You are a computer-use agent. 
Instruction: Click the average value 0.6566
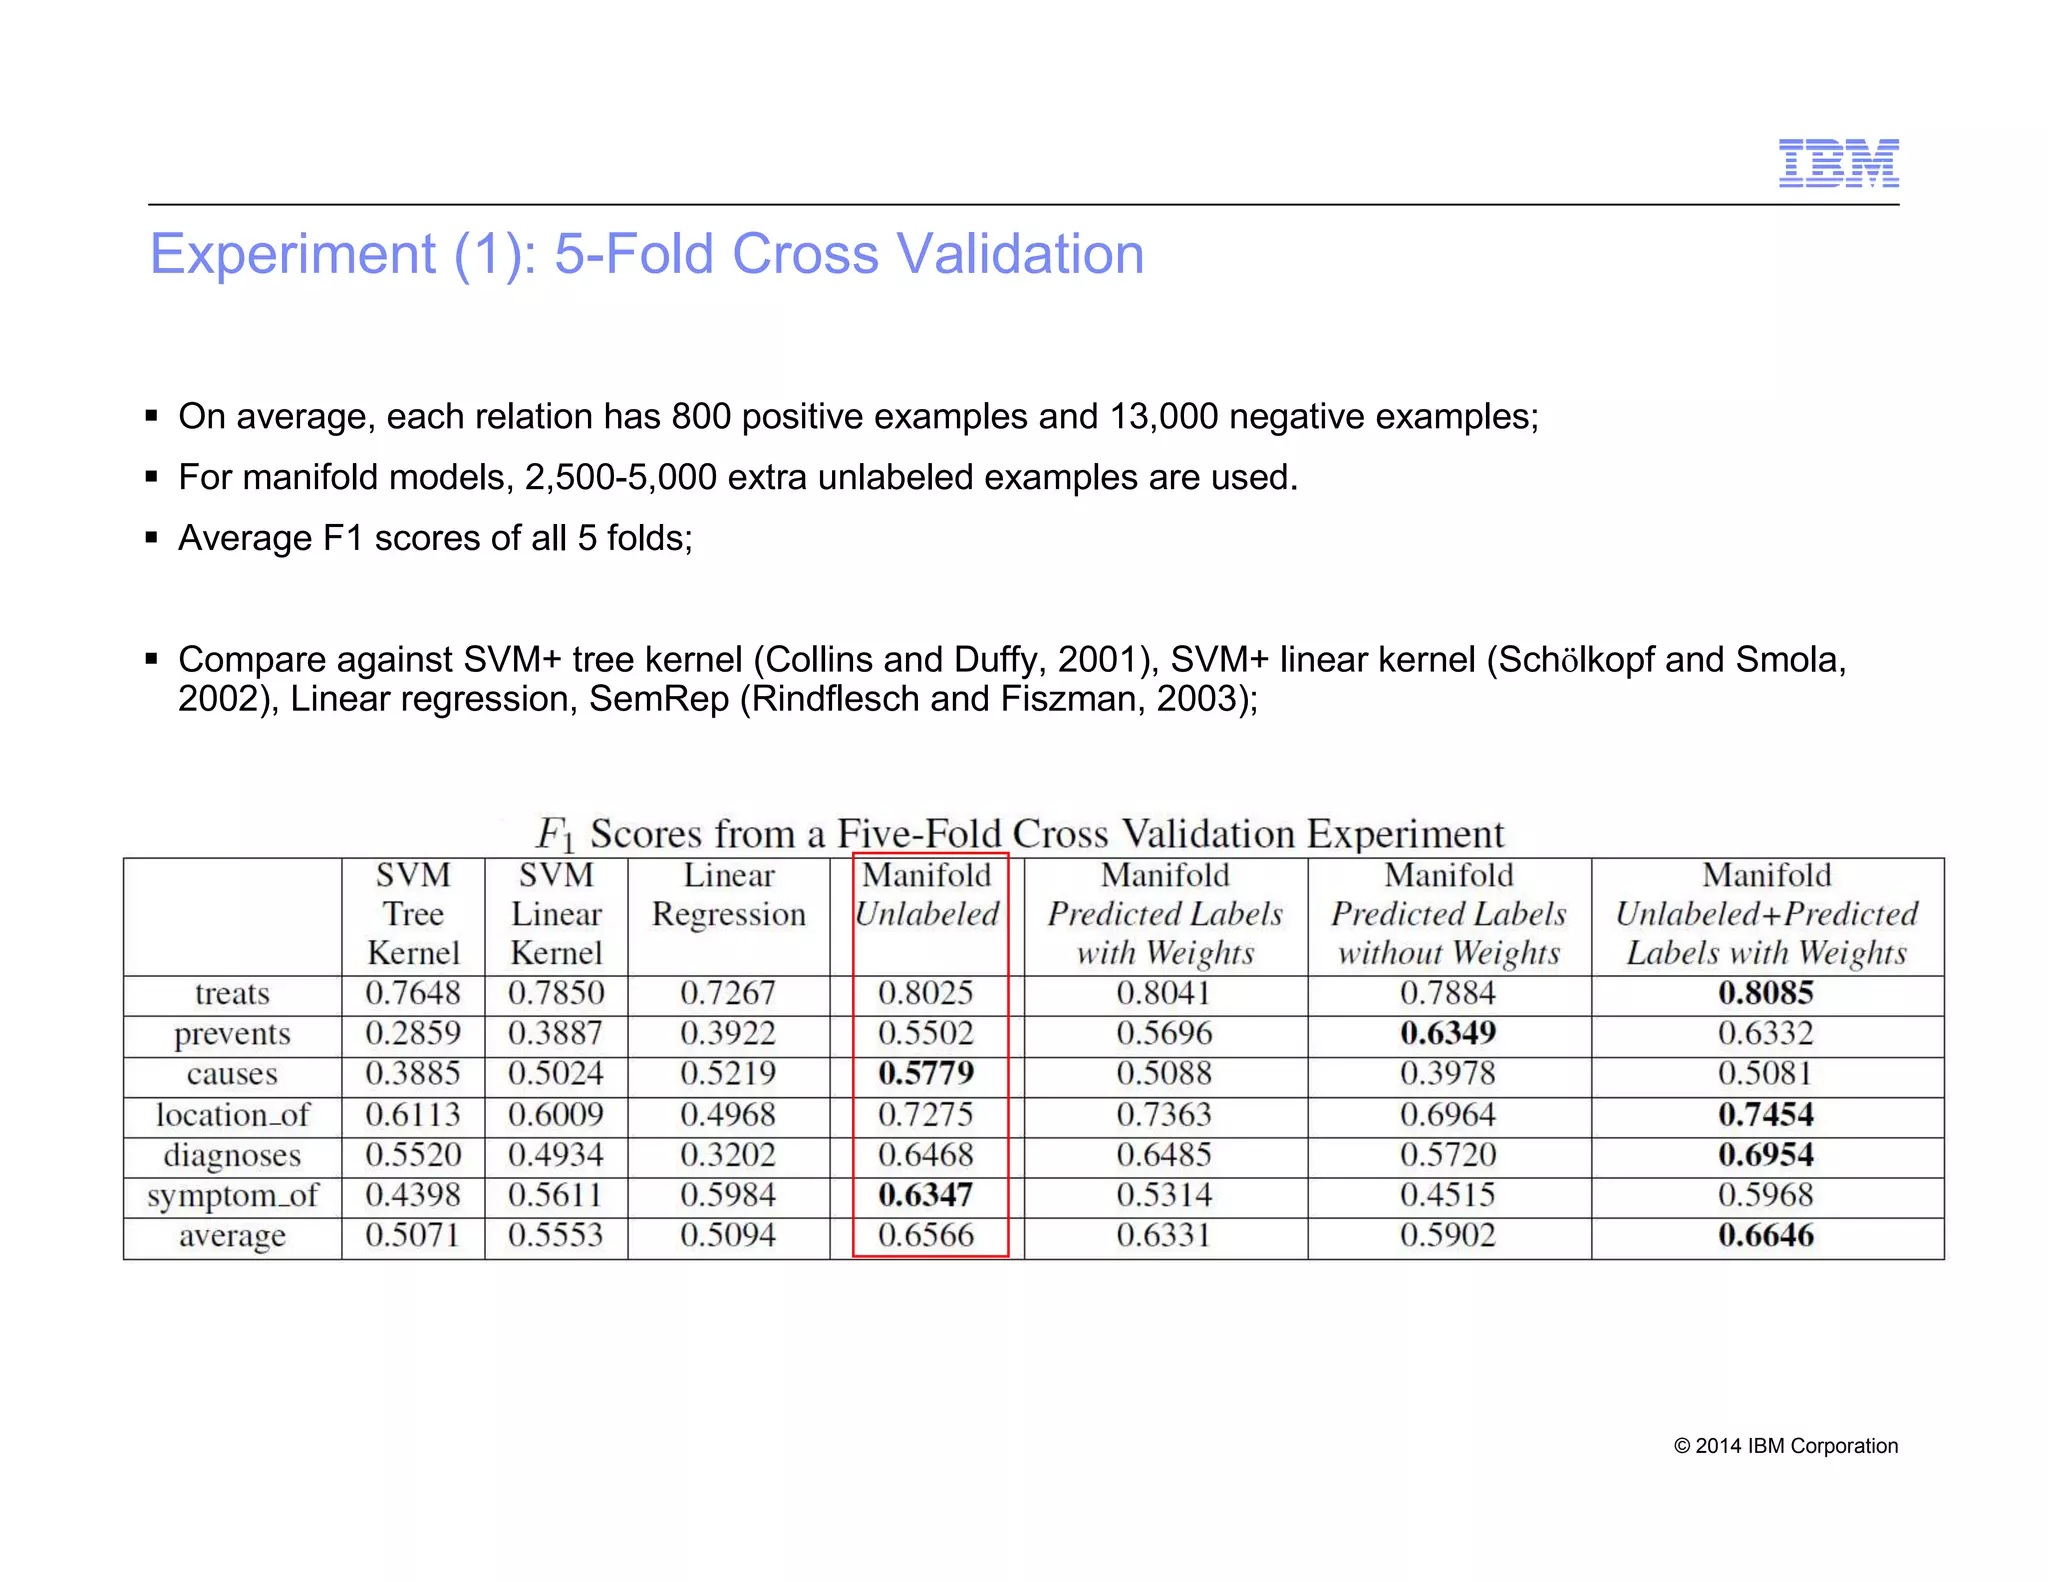(926, 1235)
